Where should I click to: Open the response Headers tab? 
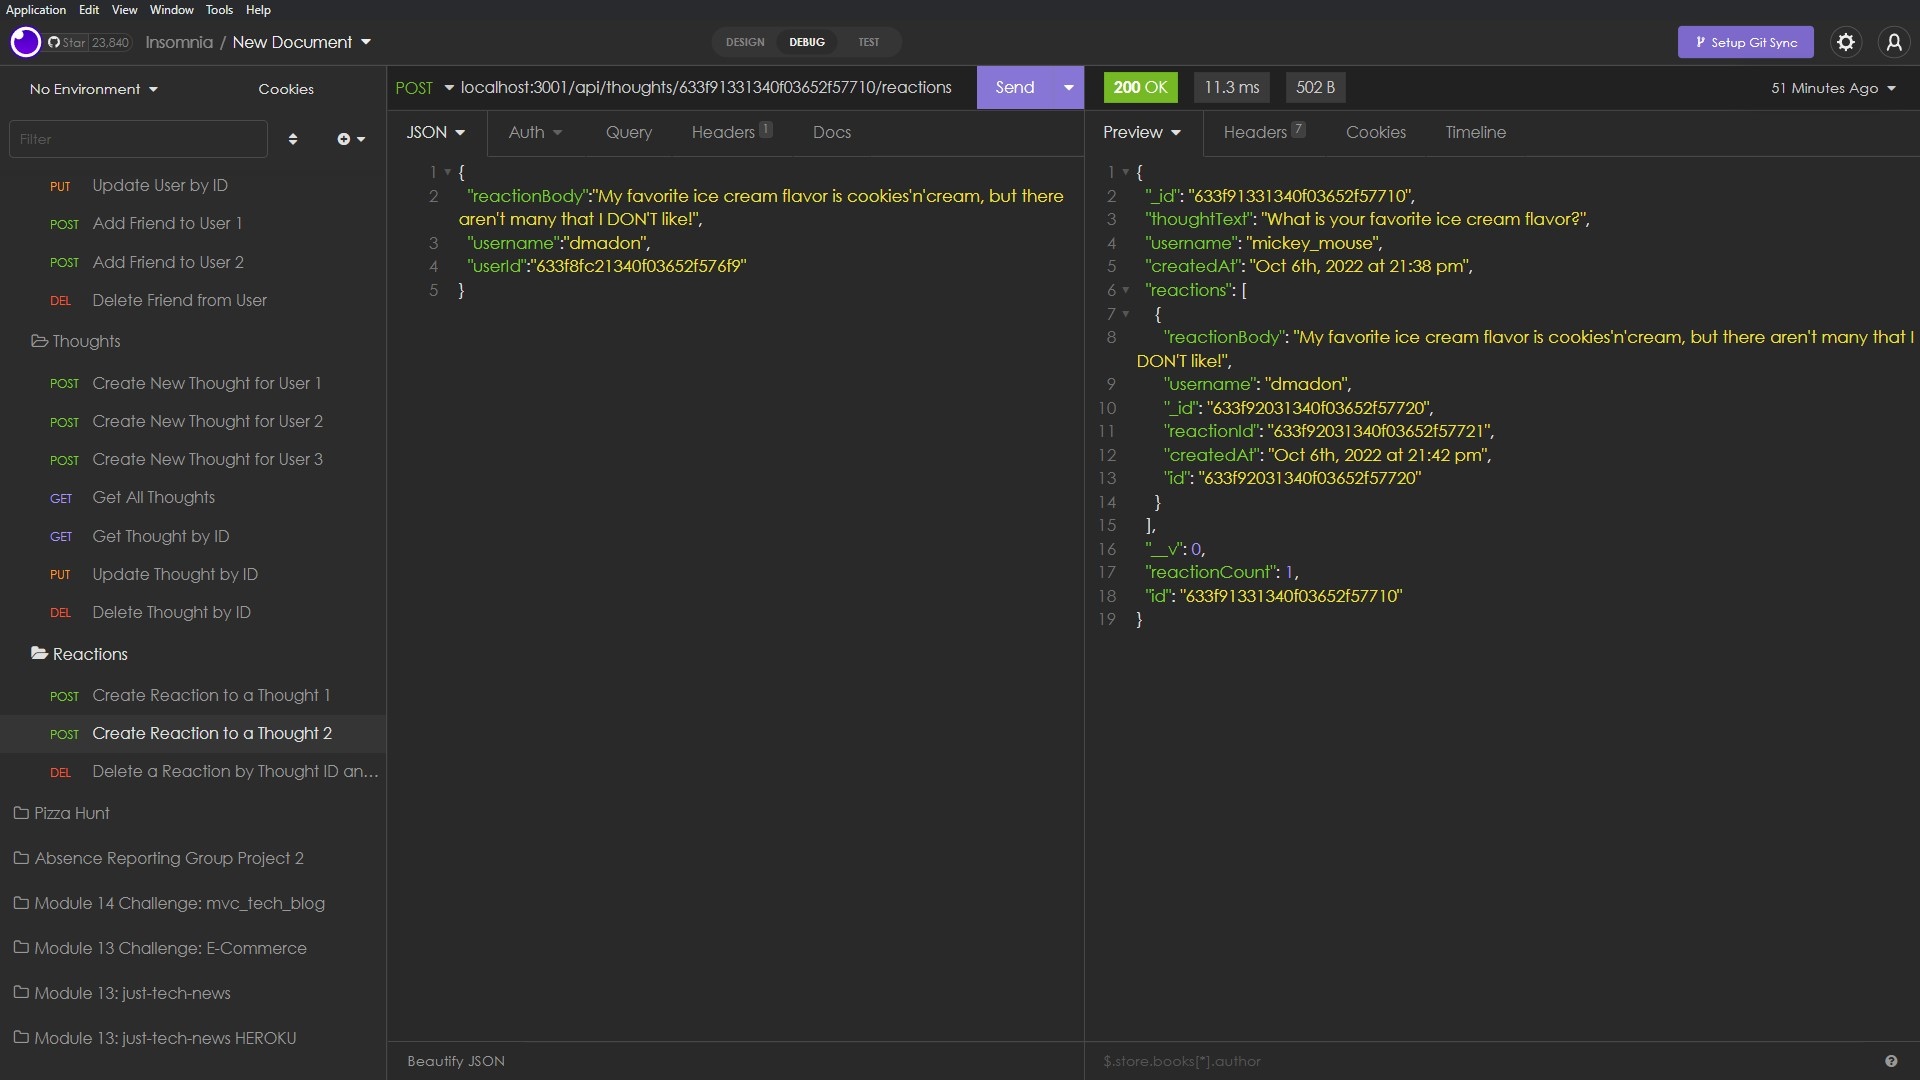[1264, 132]
